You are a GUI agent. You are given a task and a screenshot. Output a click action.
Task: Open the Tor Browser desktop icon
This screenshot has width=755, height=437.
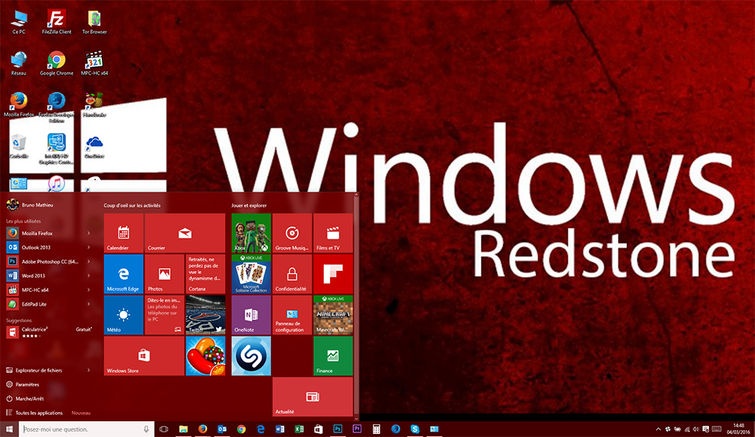click(x=94, y=22)
